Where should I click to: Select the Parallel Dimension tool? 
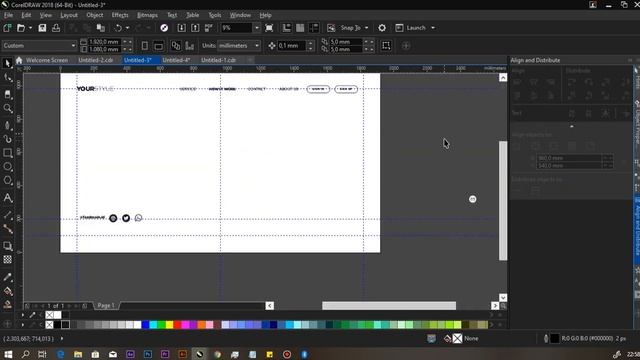coord(7,215)
